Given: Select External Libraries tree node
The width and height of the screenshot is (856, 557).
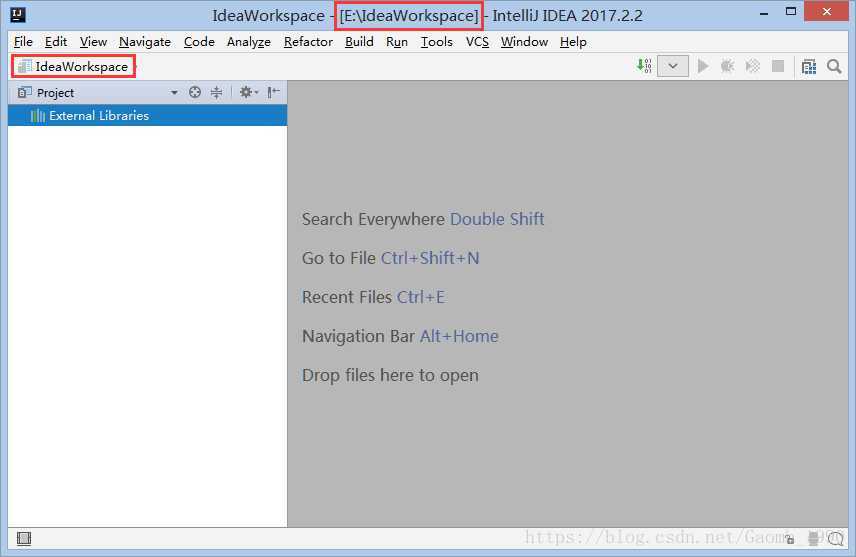Looking at the screenshot, I should pos(147,115).
